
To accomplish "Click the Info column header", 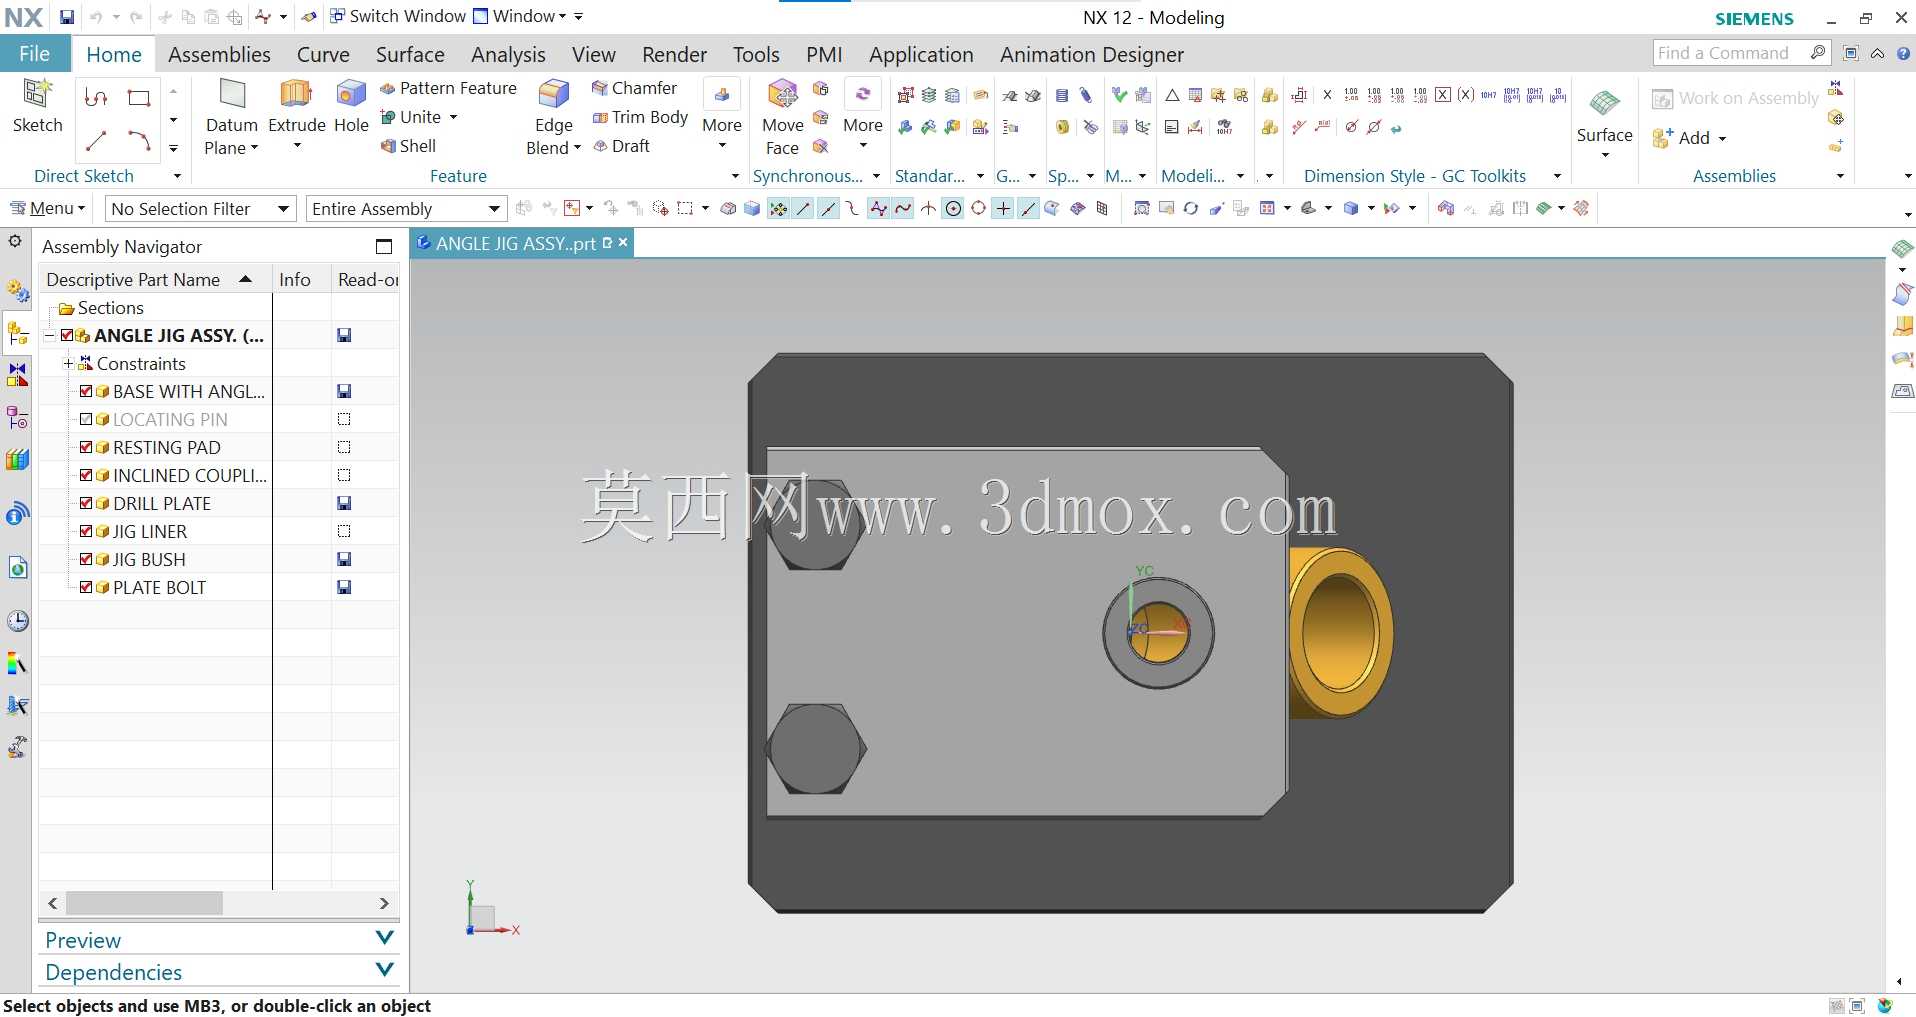I will 301,279.
